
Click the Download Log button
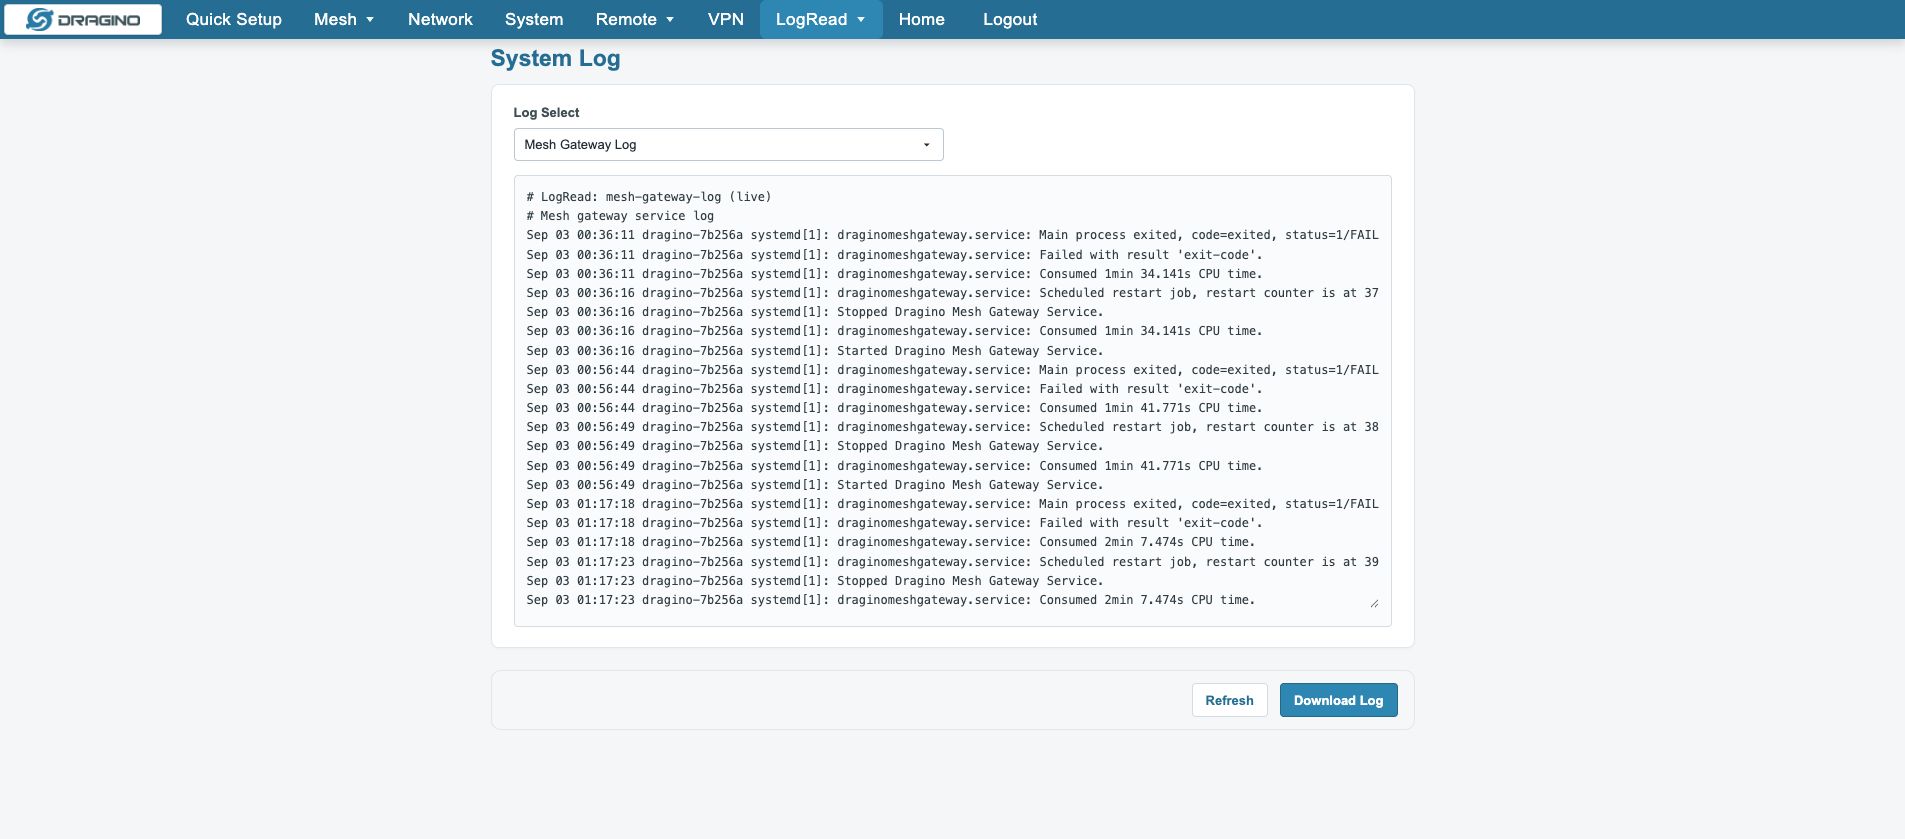point(1338,700)
